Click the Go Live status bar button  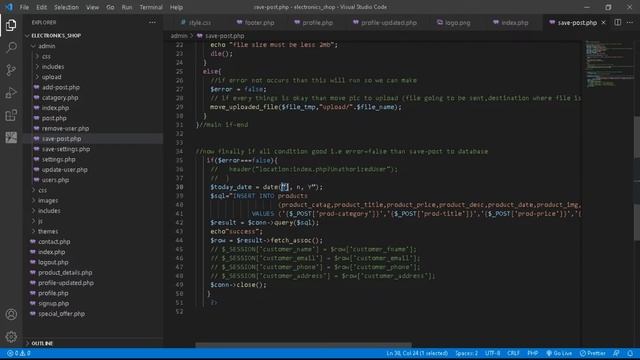(x=559, y=353)
